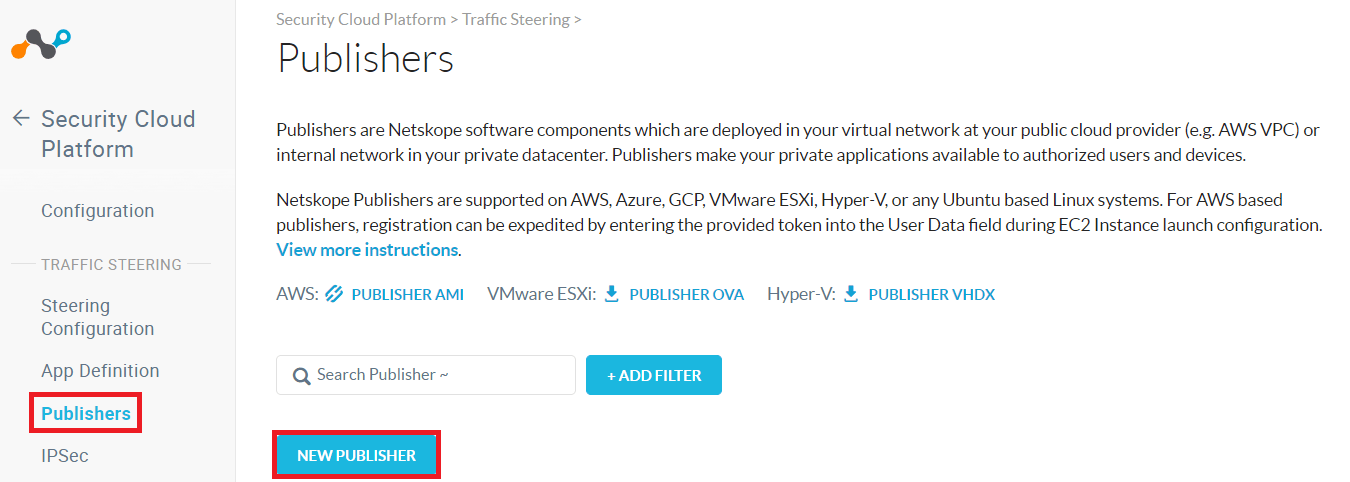The height and width of the screenshot is (482, 1350).
Task: Click the AWS: label
Action: click(297, 294)
